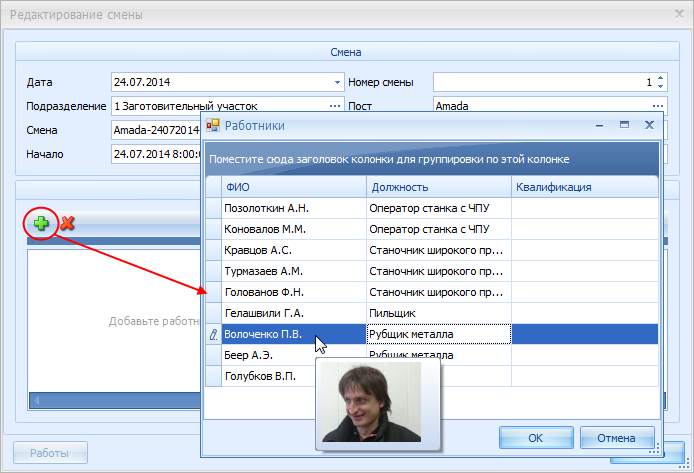The height and width of the screenshot is (473, 694).
Task: Click the Пост field containing Amada
Action: coord(550,106)
